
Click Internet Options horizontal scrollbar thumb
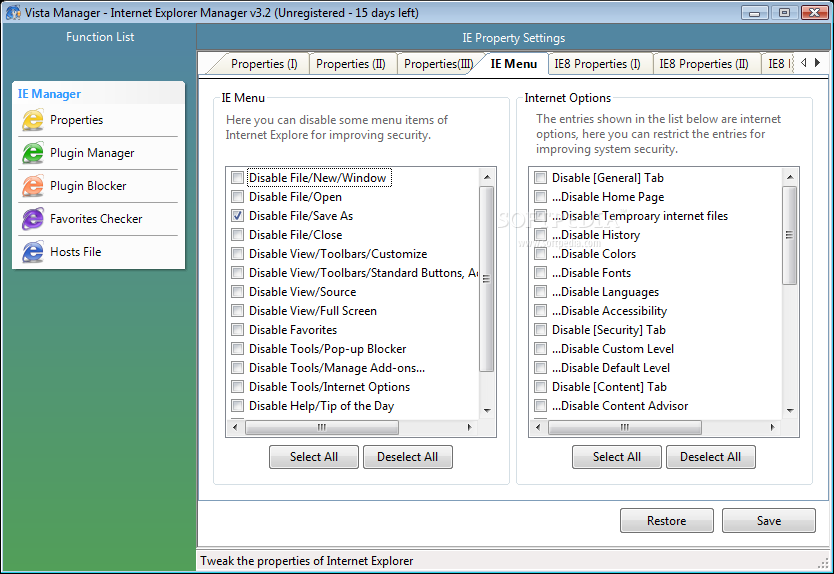[625, 427]
